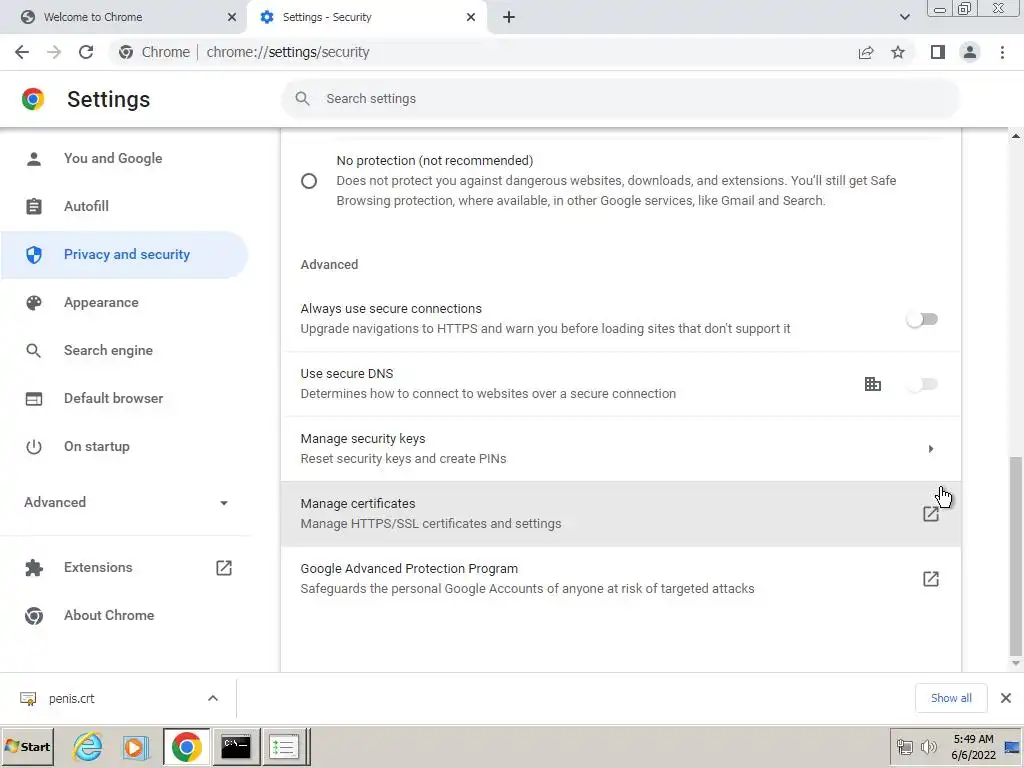This screenshot has height=768, width=1024.
Task: Go back with the browser back arrow
Action: coord(22,52)
